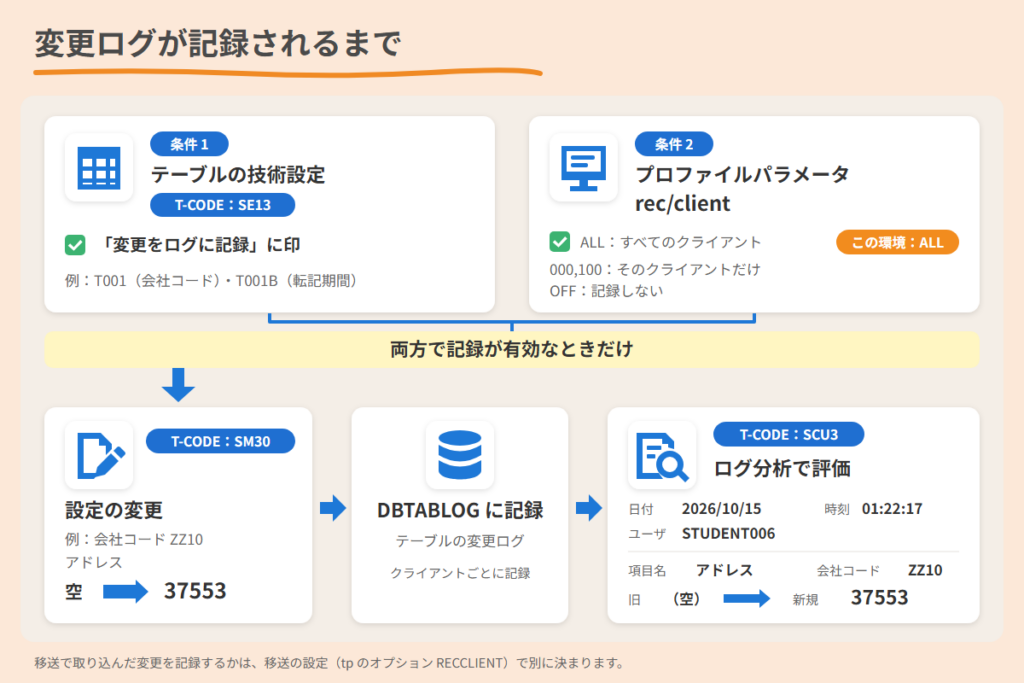Click the database cylinder icon
This screenshot has height=683, width=1024.
[460, 455]
